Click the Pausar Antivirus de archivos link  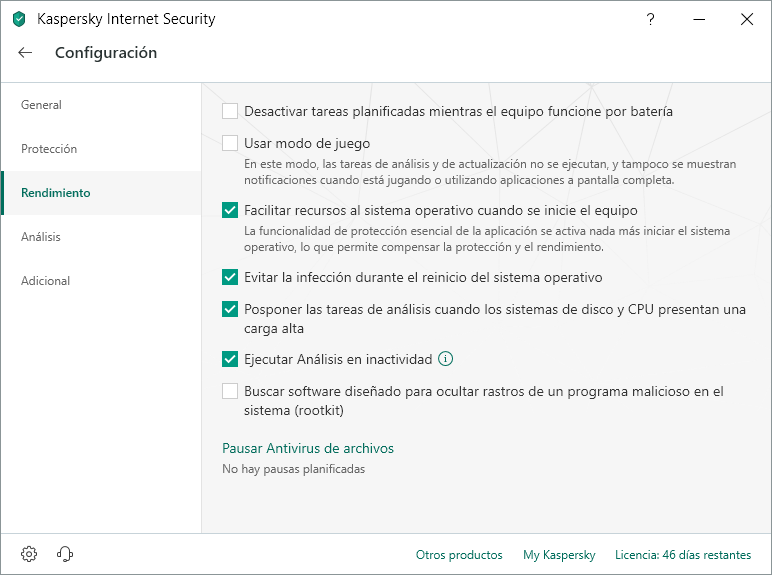pos(308,448)
